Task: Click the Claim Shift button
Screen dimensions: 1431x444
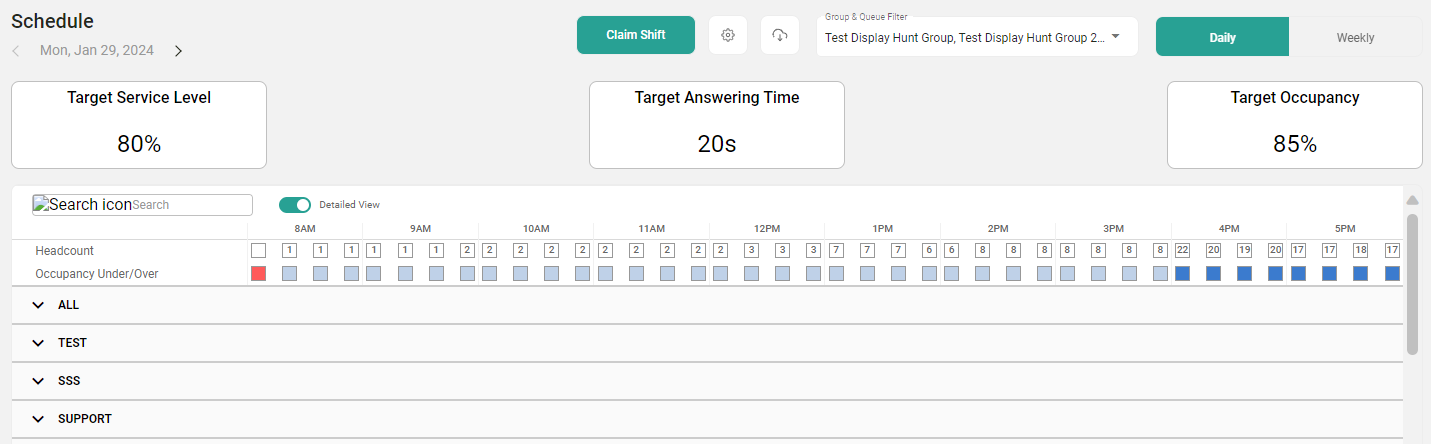Action: click(x=635, y=35)
